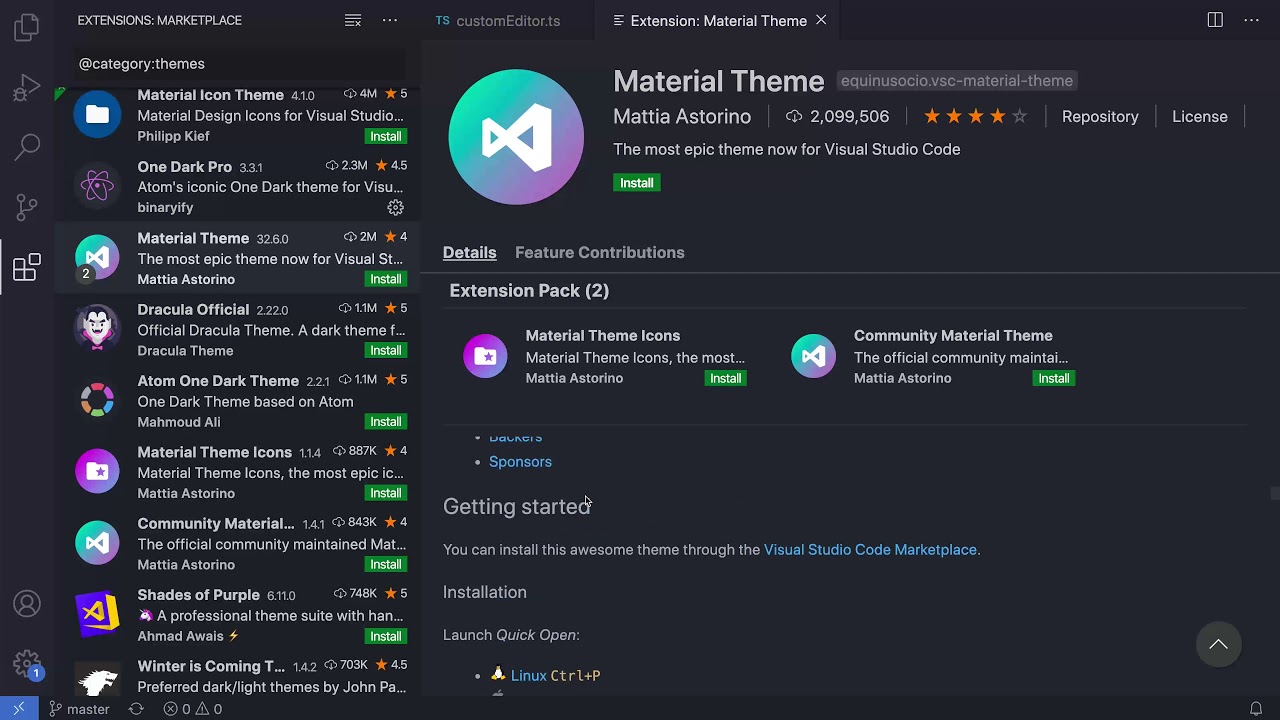This screenshot has height=720, width=1280.
Task: Select the Dracula Official list entry
Action: (x=238, y=329)
